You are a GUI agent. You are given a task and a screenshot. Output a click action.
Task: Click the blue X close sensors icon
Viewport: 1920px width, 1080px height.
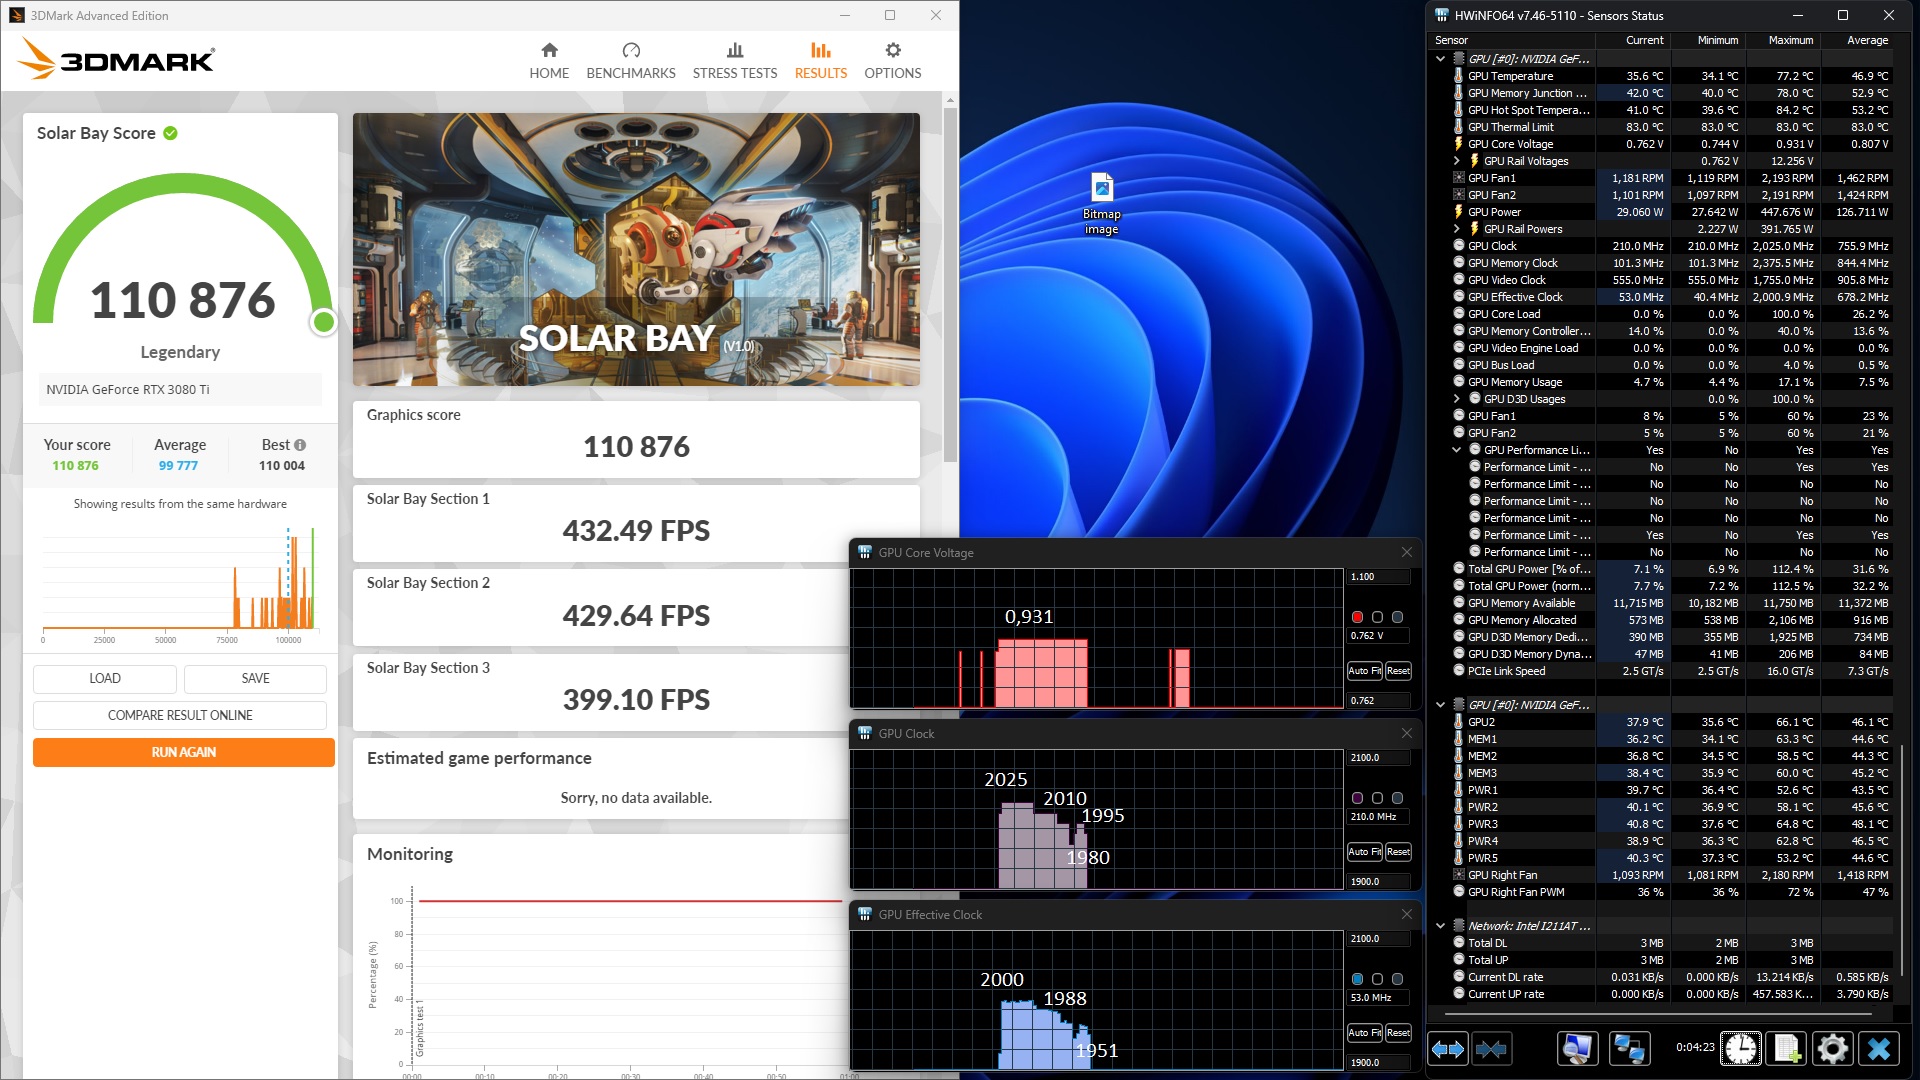click(x=1879, y=1049)
